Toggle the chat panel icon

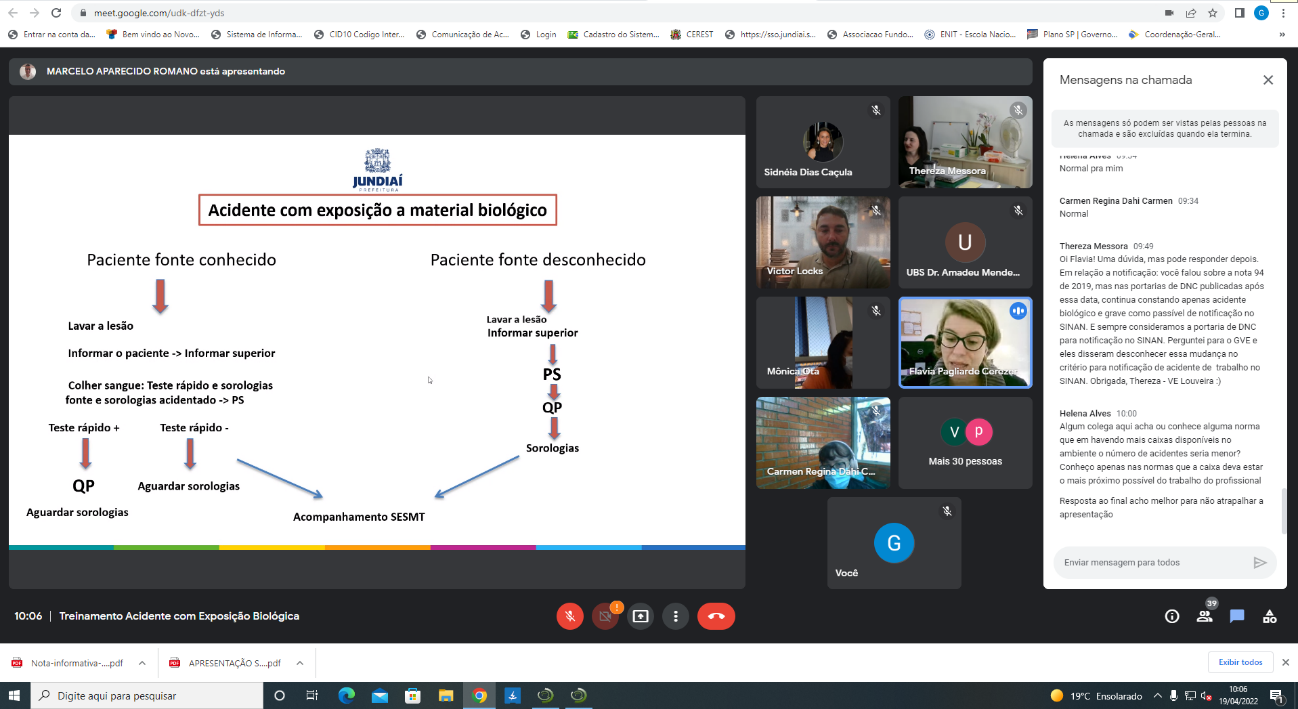1237,617
